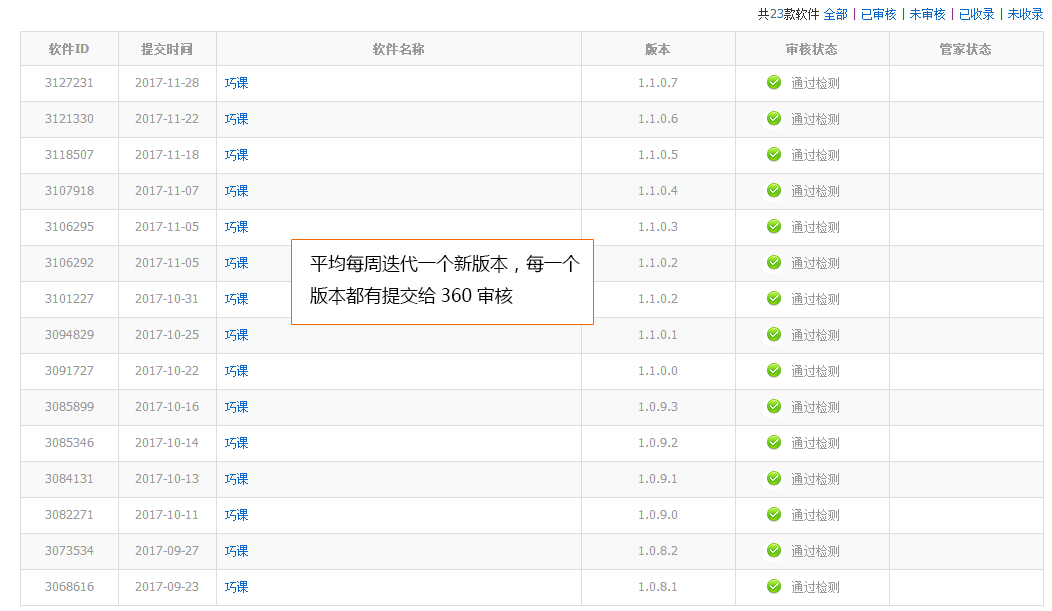Click the 软件ID column header
The width and height of the screenshot is (1052, 611).
(x=69, y=49)
